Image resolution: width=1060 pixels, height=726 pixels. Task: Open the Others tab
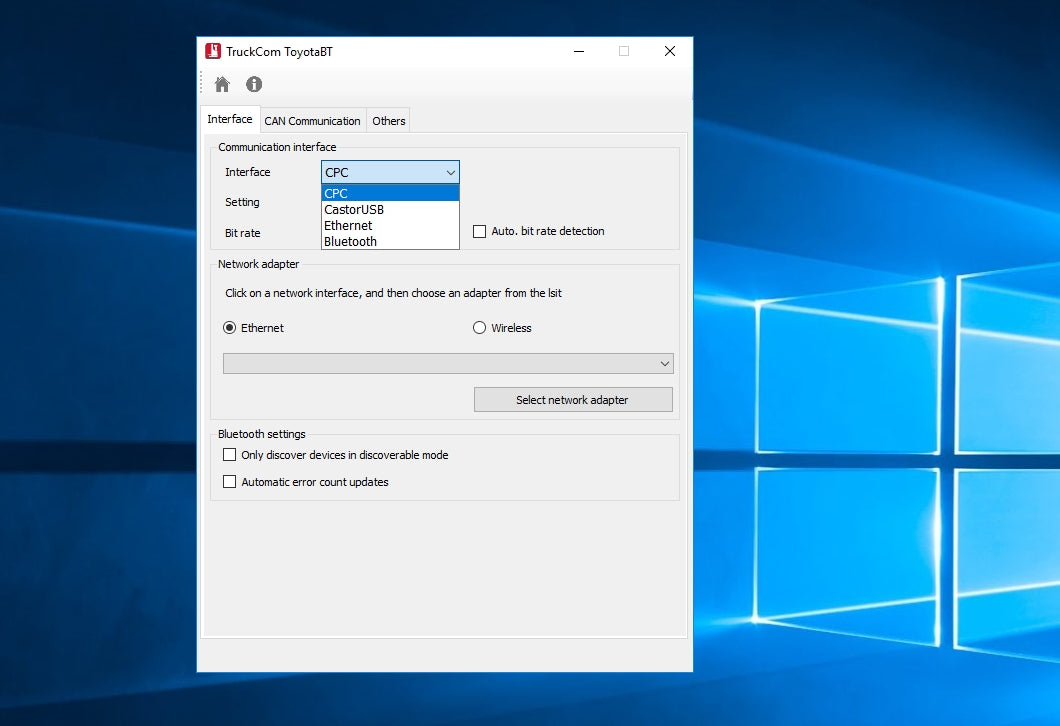(389, 121)
